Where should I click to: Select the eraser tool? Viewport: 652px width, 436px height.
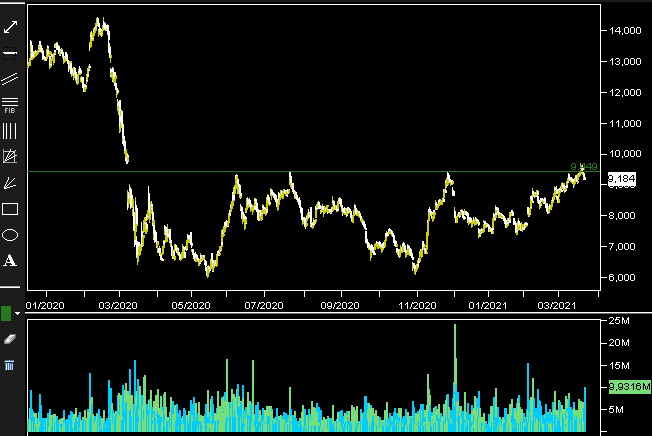(x=10, y=339)
